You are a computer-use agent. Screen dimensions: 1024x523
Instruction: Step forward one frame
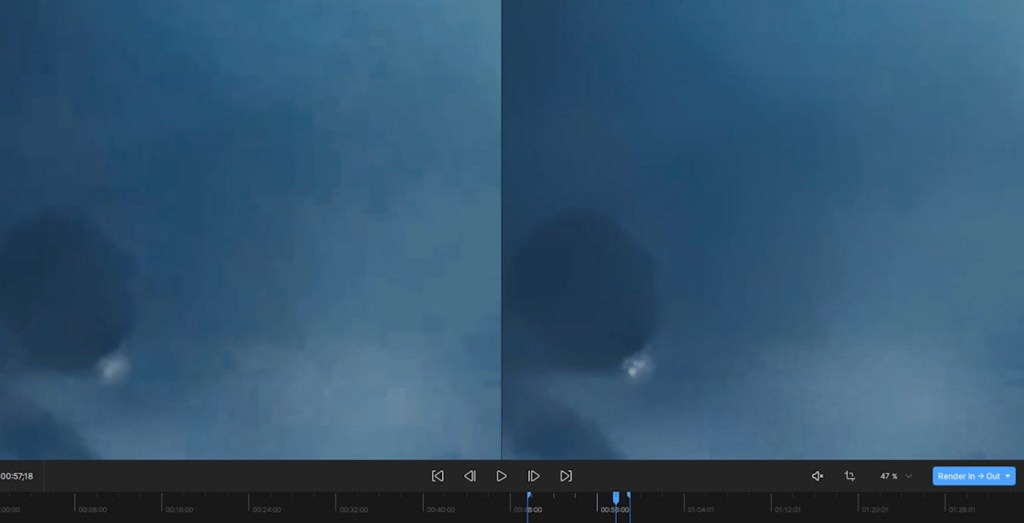tap(533, 476)
